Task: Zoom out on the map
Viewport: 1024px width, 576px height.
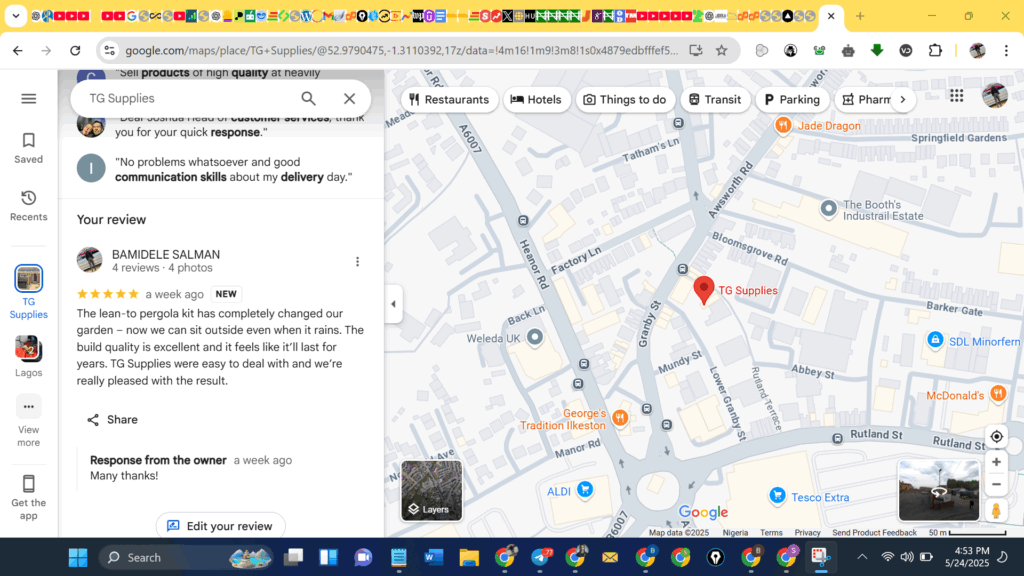Action: click(x=995, y=485)
